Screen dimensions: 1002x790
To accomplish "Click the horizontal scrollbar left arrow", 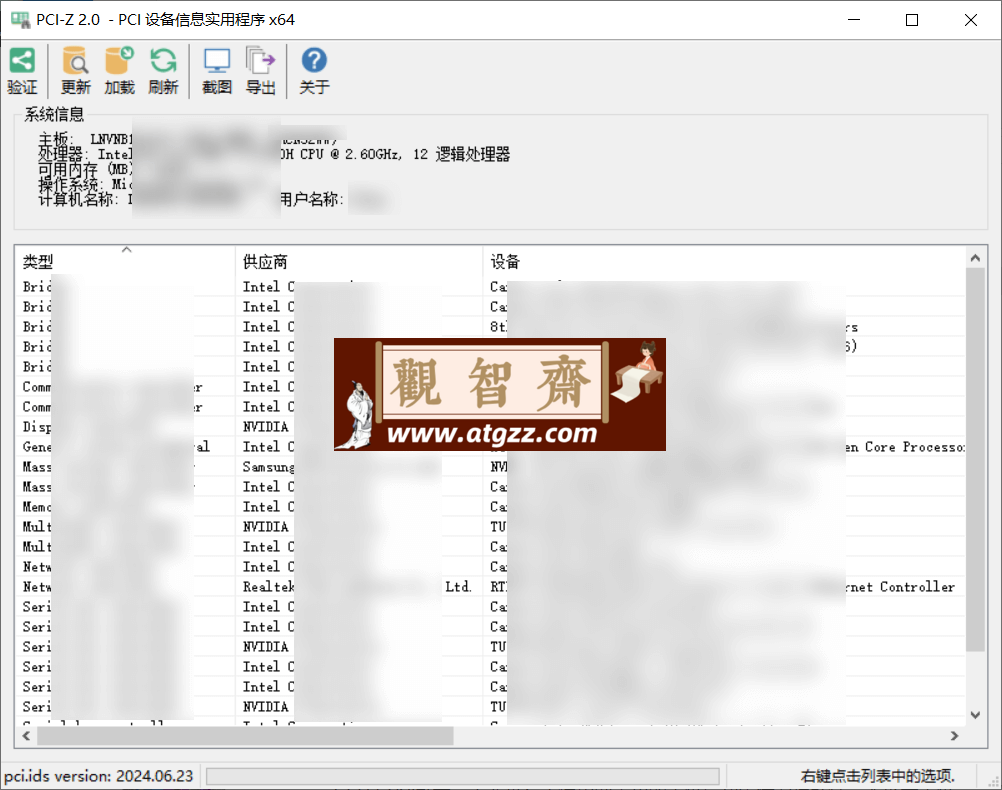I will click(x=26, y=736).
